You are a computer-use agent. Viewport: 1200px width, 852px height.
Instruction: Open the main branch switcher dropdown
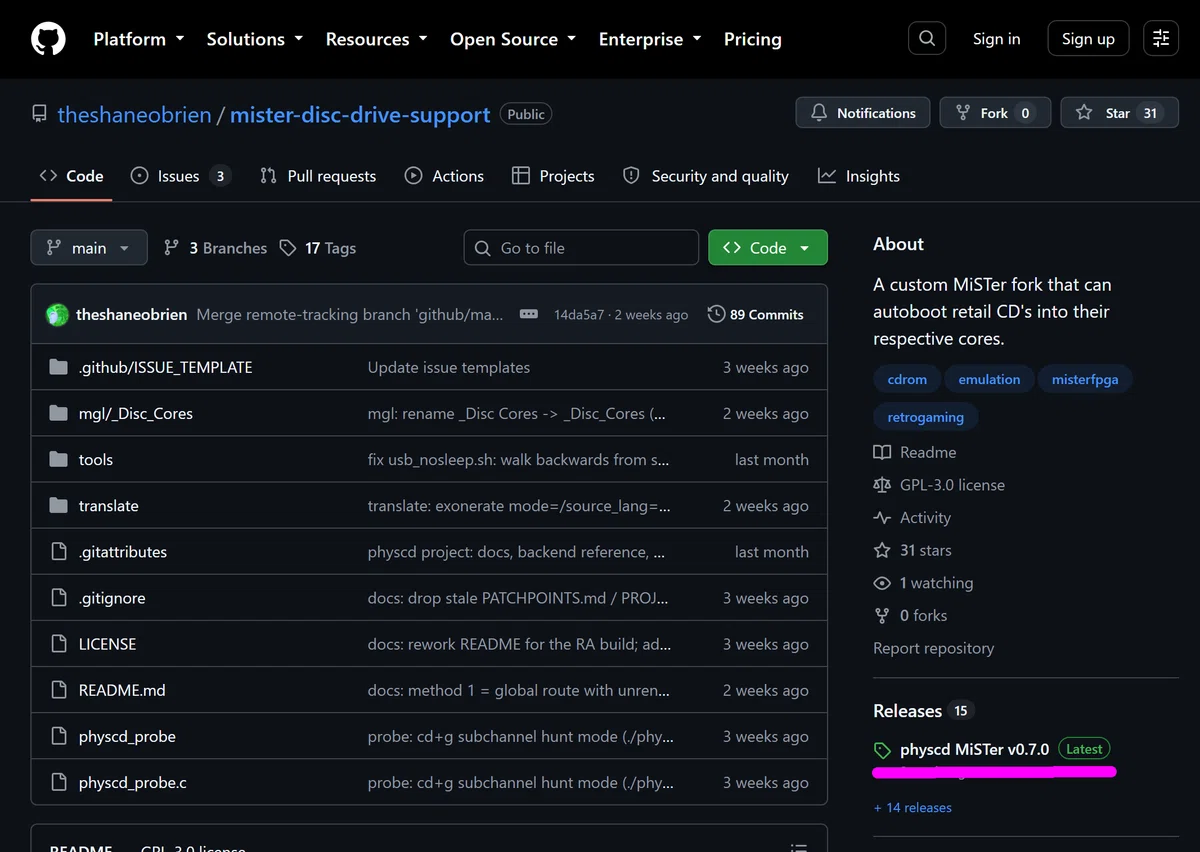tap(89, 247)
